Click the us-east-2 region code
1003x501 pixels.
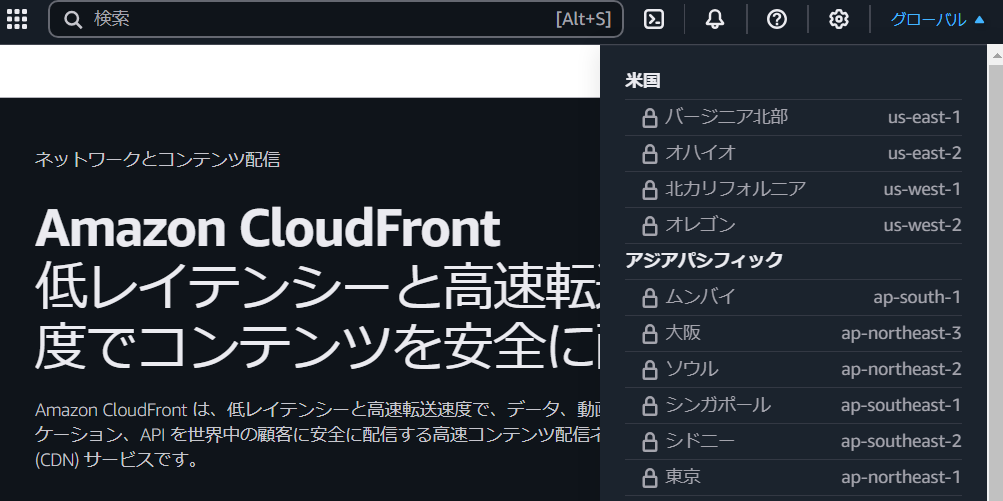coord(924,153)
